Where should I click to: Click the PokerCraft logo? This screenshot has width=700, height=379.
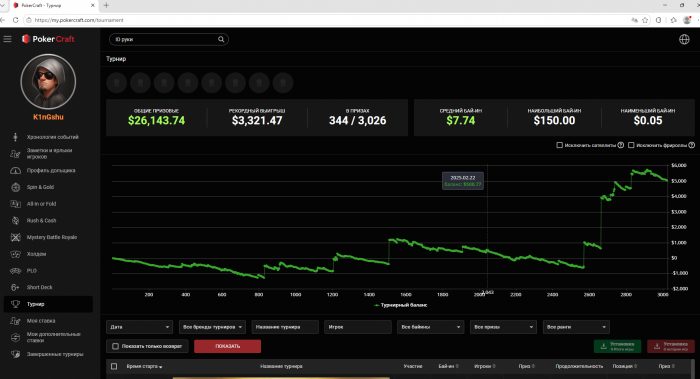(48, 39)
